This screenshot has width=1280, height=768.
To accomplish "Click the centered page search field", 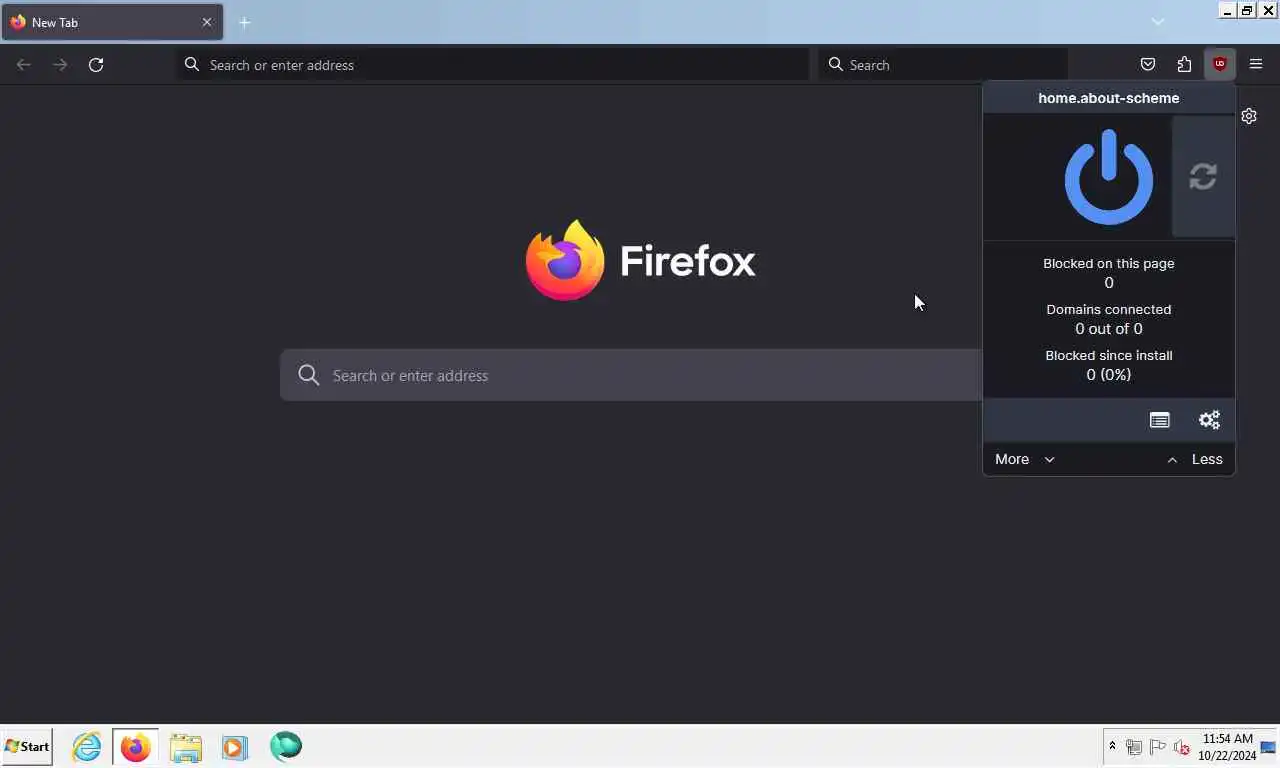I will point(631,375).
